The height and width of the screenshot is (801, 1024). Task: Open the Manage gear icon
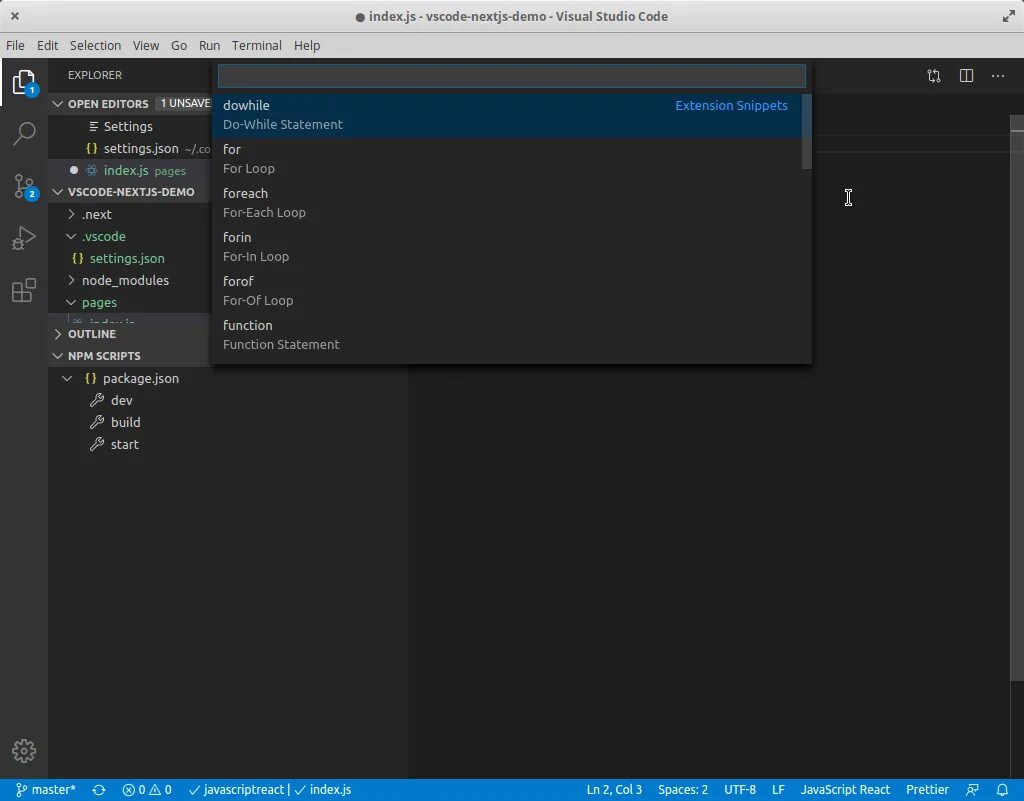click(x=24, y=751)
